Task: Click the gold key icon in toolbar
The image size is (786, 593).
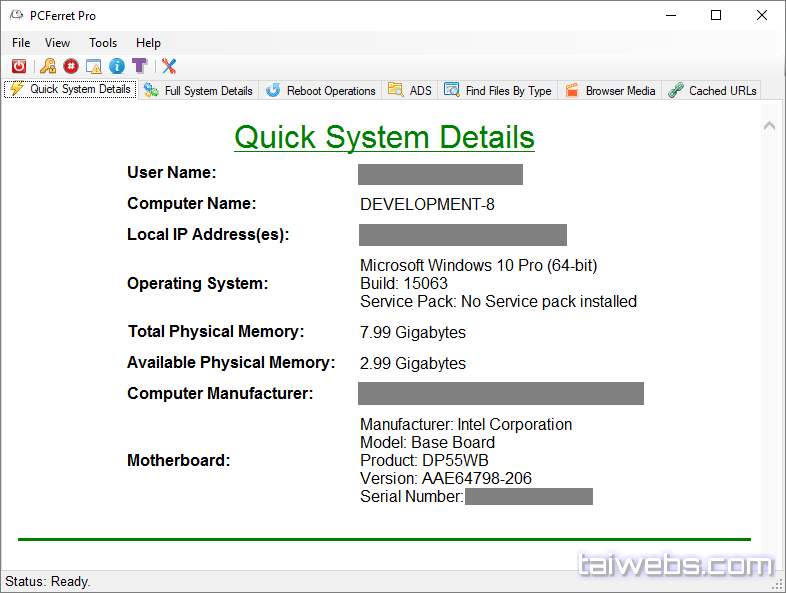Action: 47,66
